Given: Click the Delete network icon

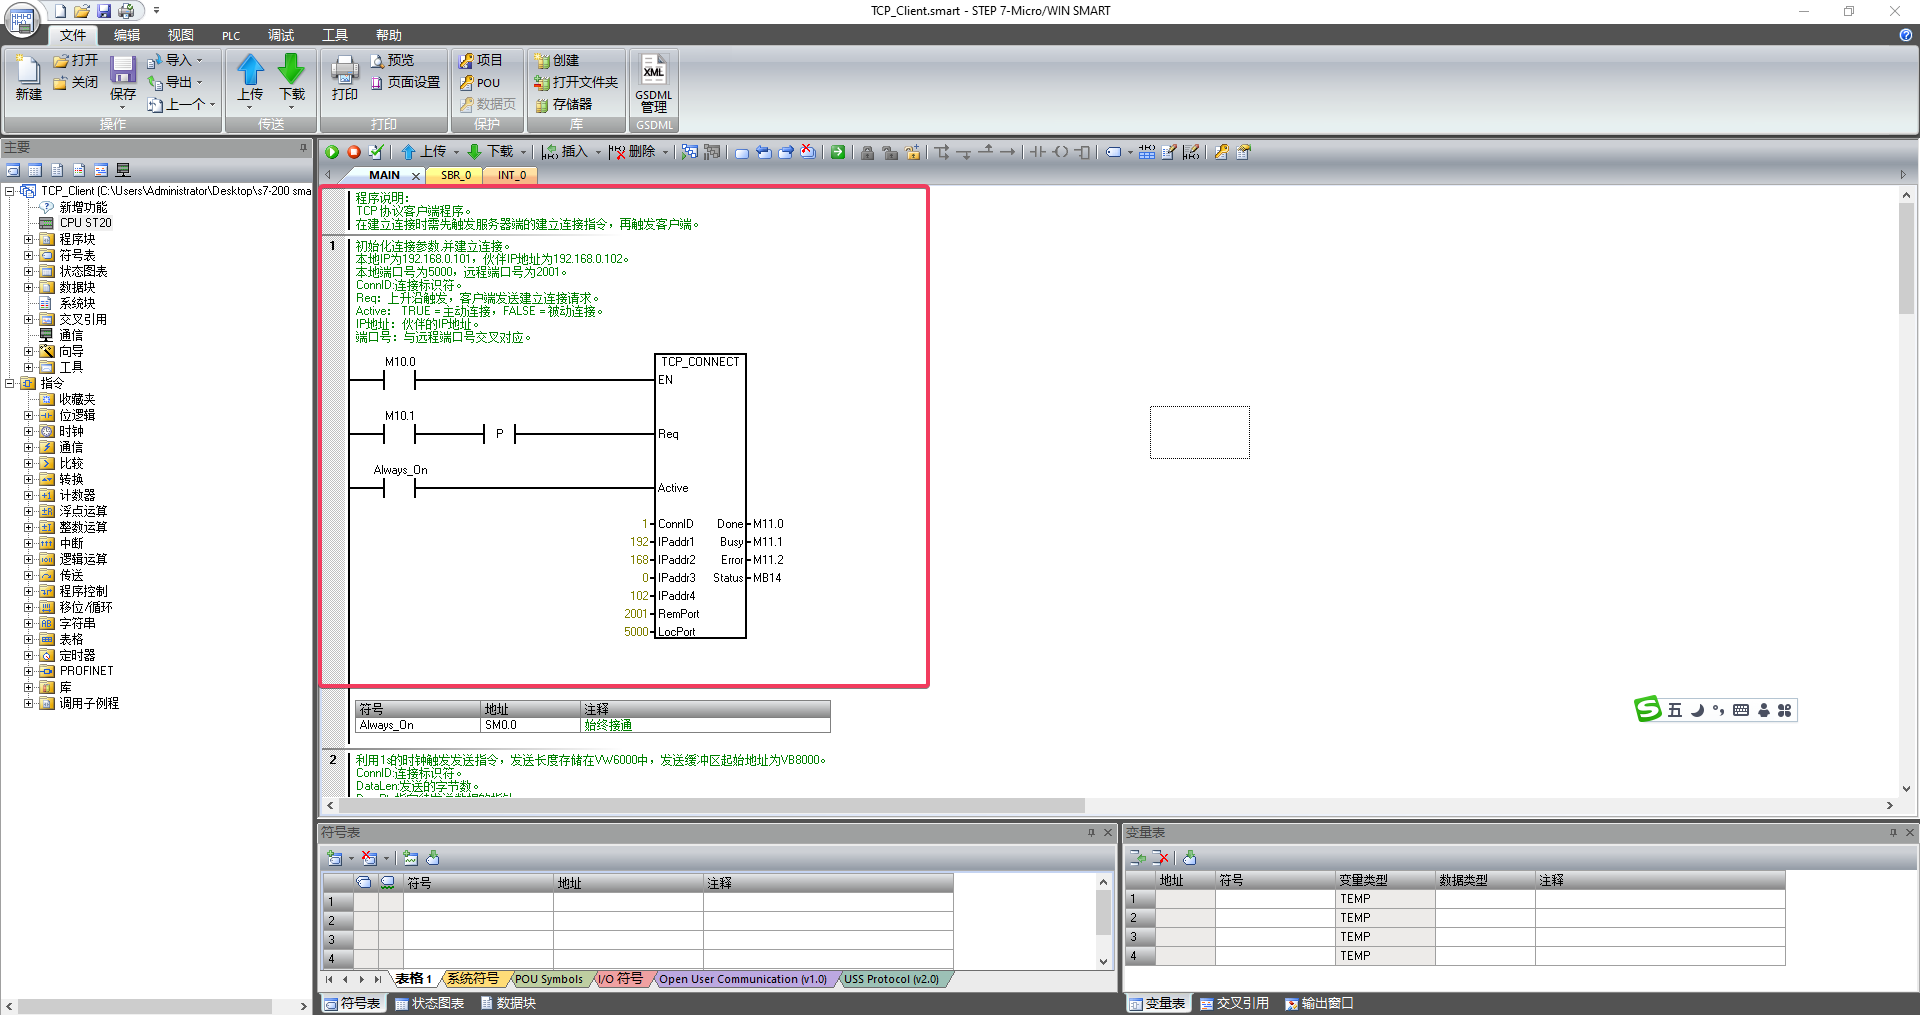Looking at the screenshot, I should click(x=617, y=152).
